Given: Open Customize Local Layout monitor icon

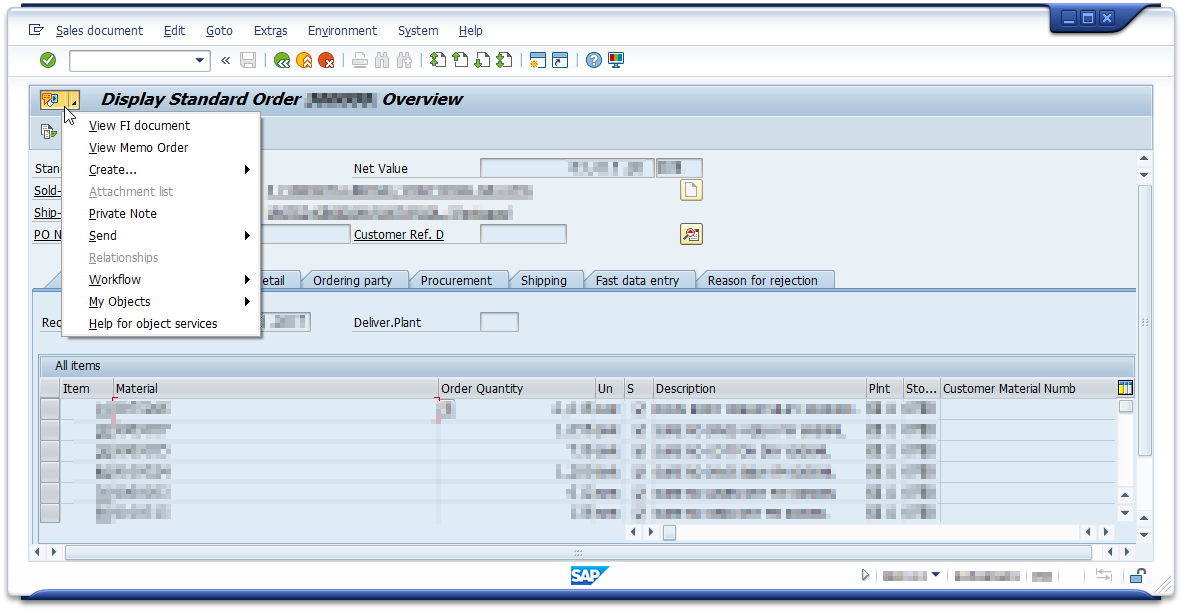Looking at the screenshot, I should [616, 60].
